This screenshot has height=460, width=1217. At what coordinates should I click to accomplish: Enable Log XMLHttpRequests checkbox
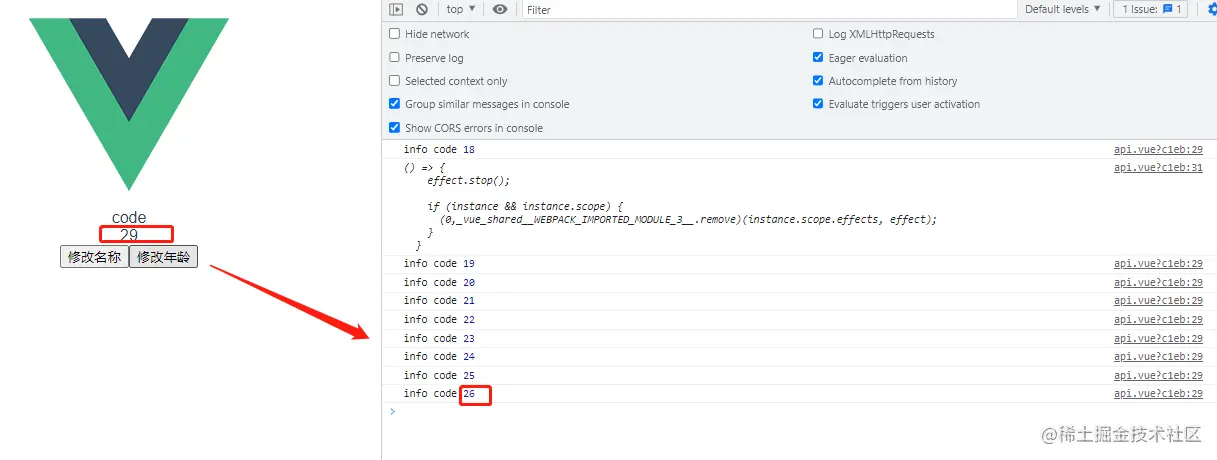click(x=819, y=34)
